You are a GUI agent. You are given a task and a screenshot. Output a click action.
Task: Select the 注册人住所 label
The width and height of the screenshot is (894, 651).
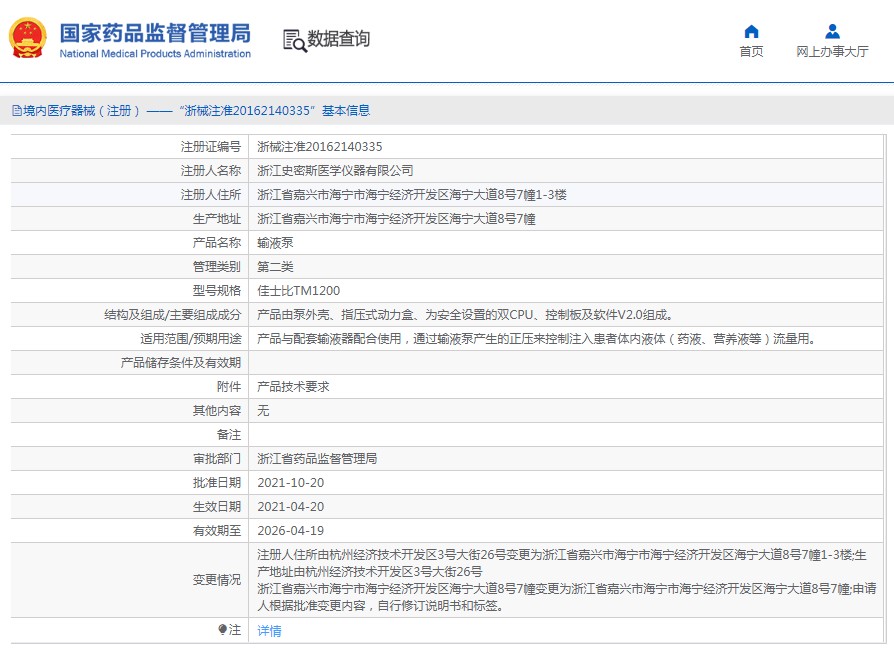coord(211,194)
